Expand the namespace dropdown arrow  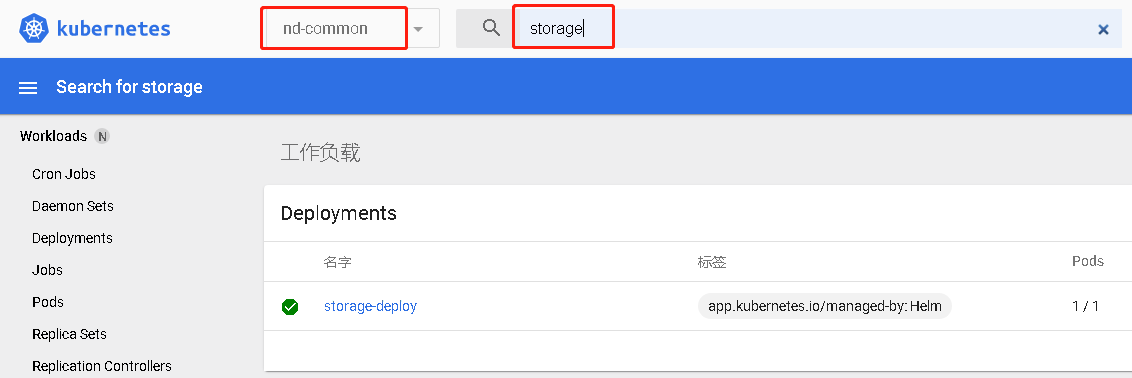point(418,30)
